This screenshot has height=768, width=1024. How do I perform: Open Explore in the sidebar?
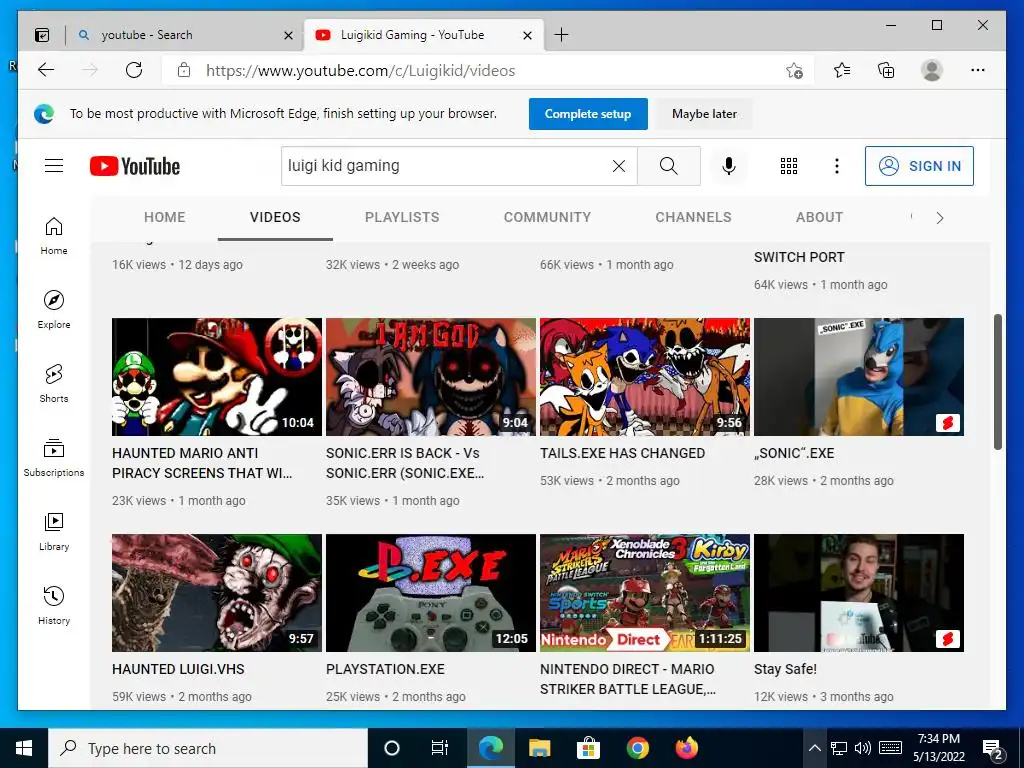[x=54, y=310]
